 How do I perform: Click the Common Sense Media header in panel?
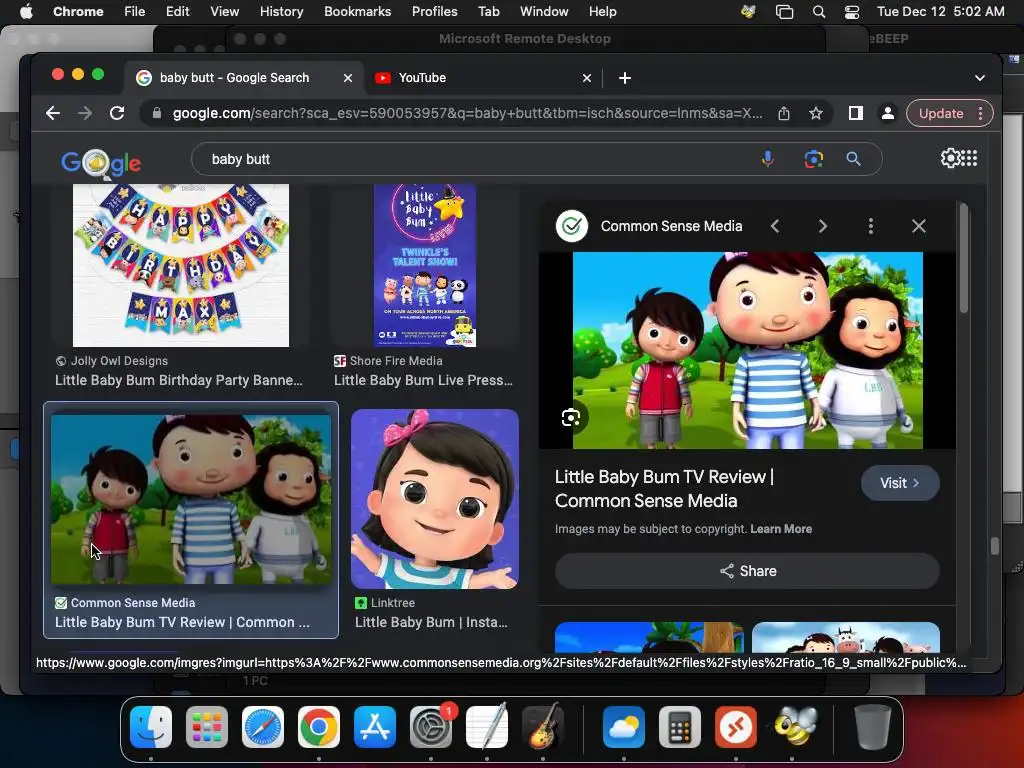(671, 226)
